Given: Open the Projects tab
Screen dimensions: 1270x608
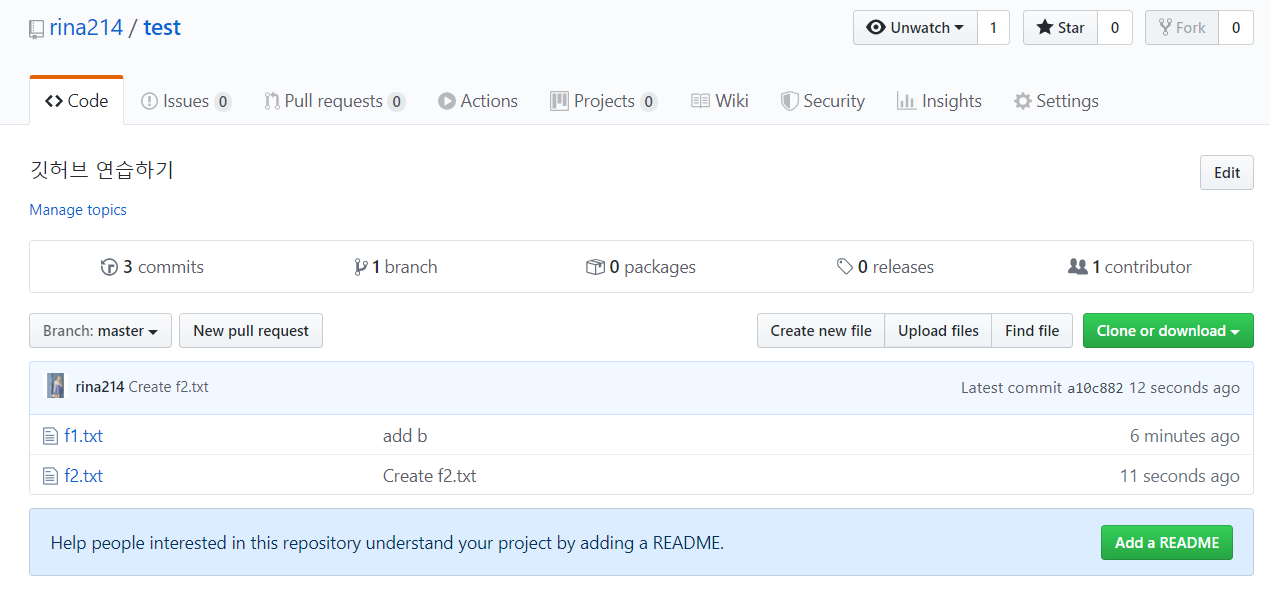Looking at the screenshot, I should coord(604,101).
